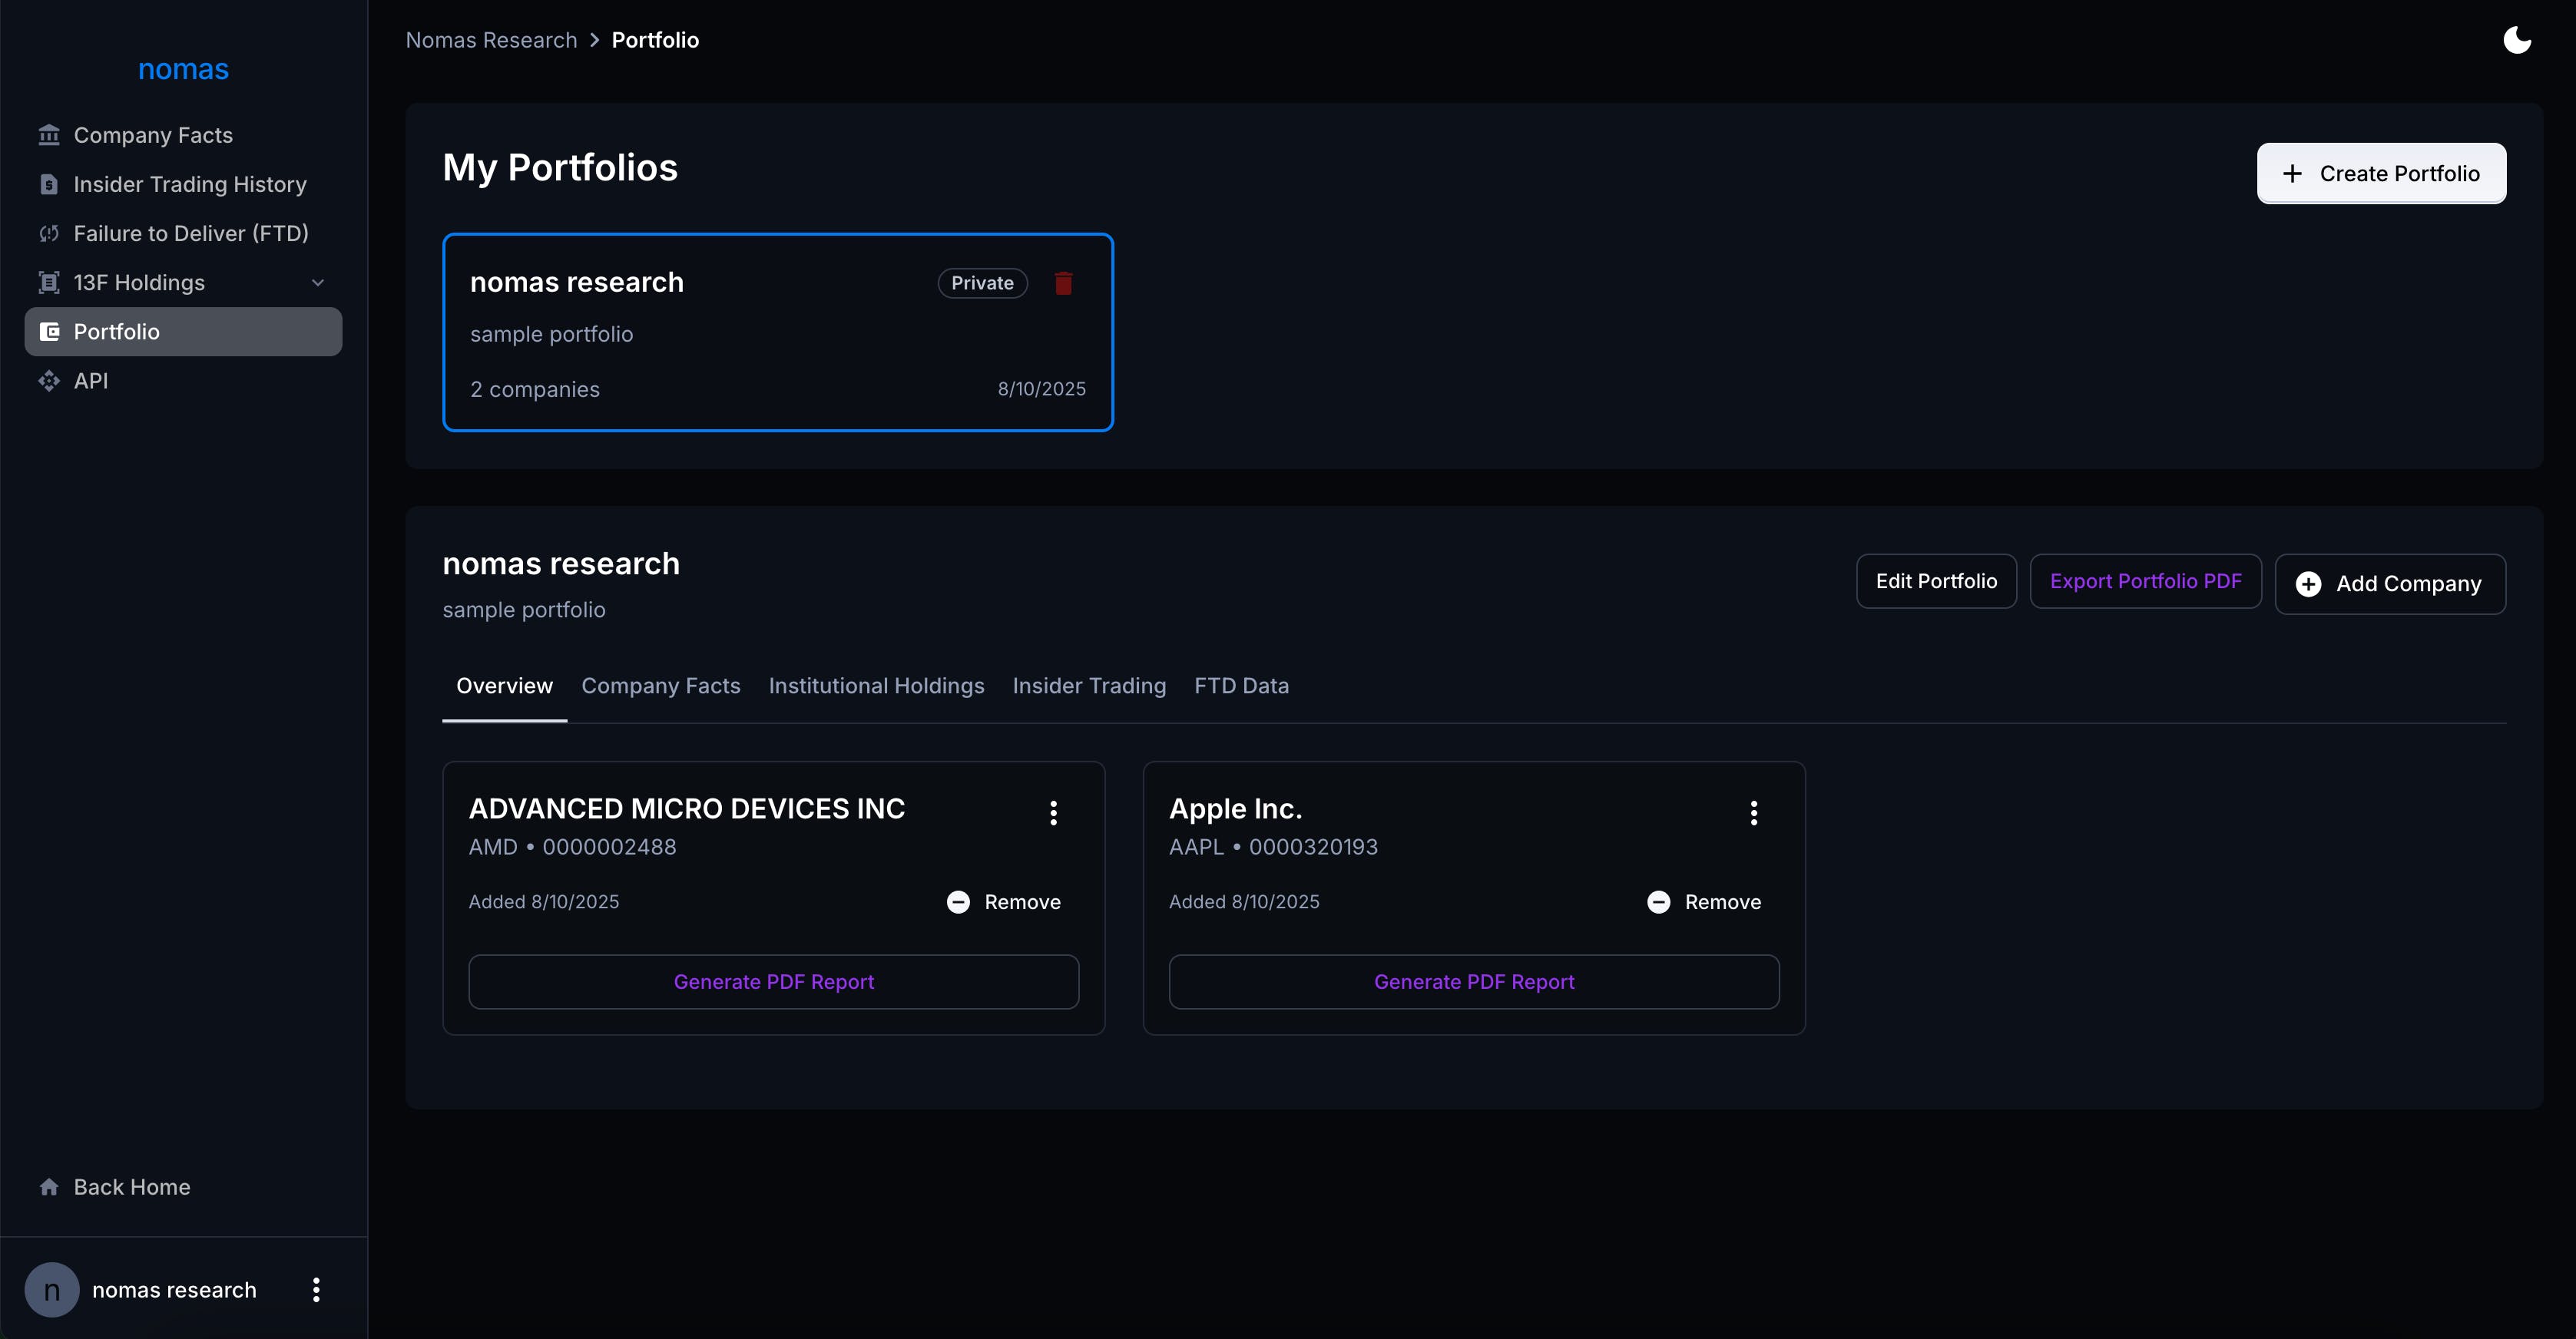The image size is (2576, 1339).
Task: Open Apple Inc. card three-dot menu
Action: click(x=1753, y=812)
